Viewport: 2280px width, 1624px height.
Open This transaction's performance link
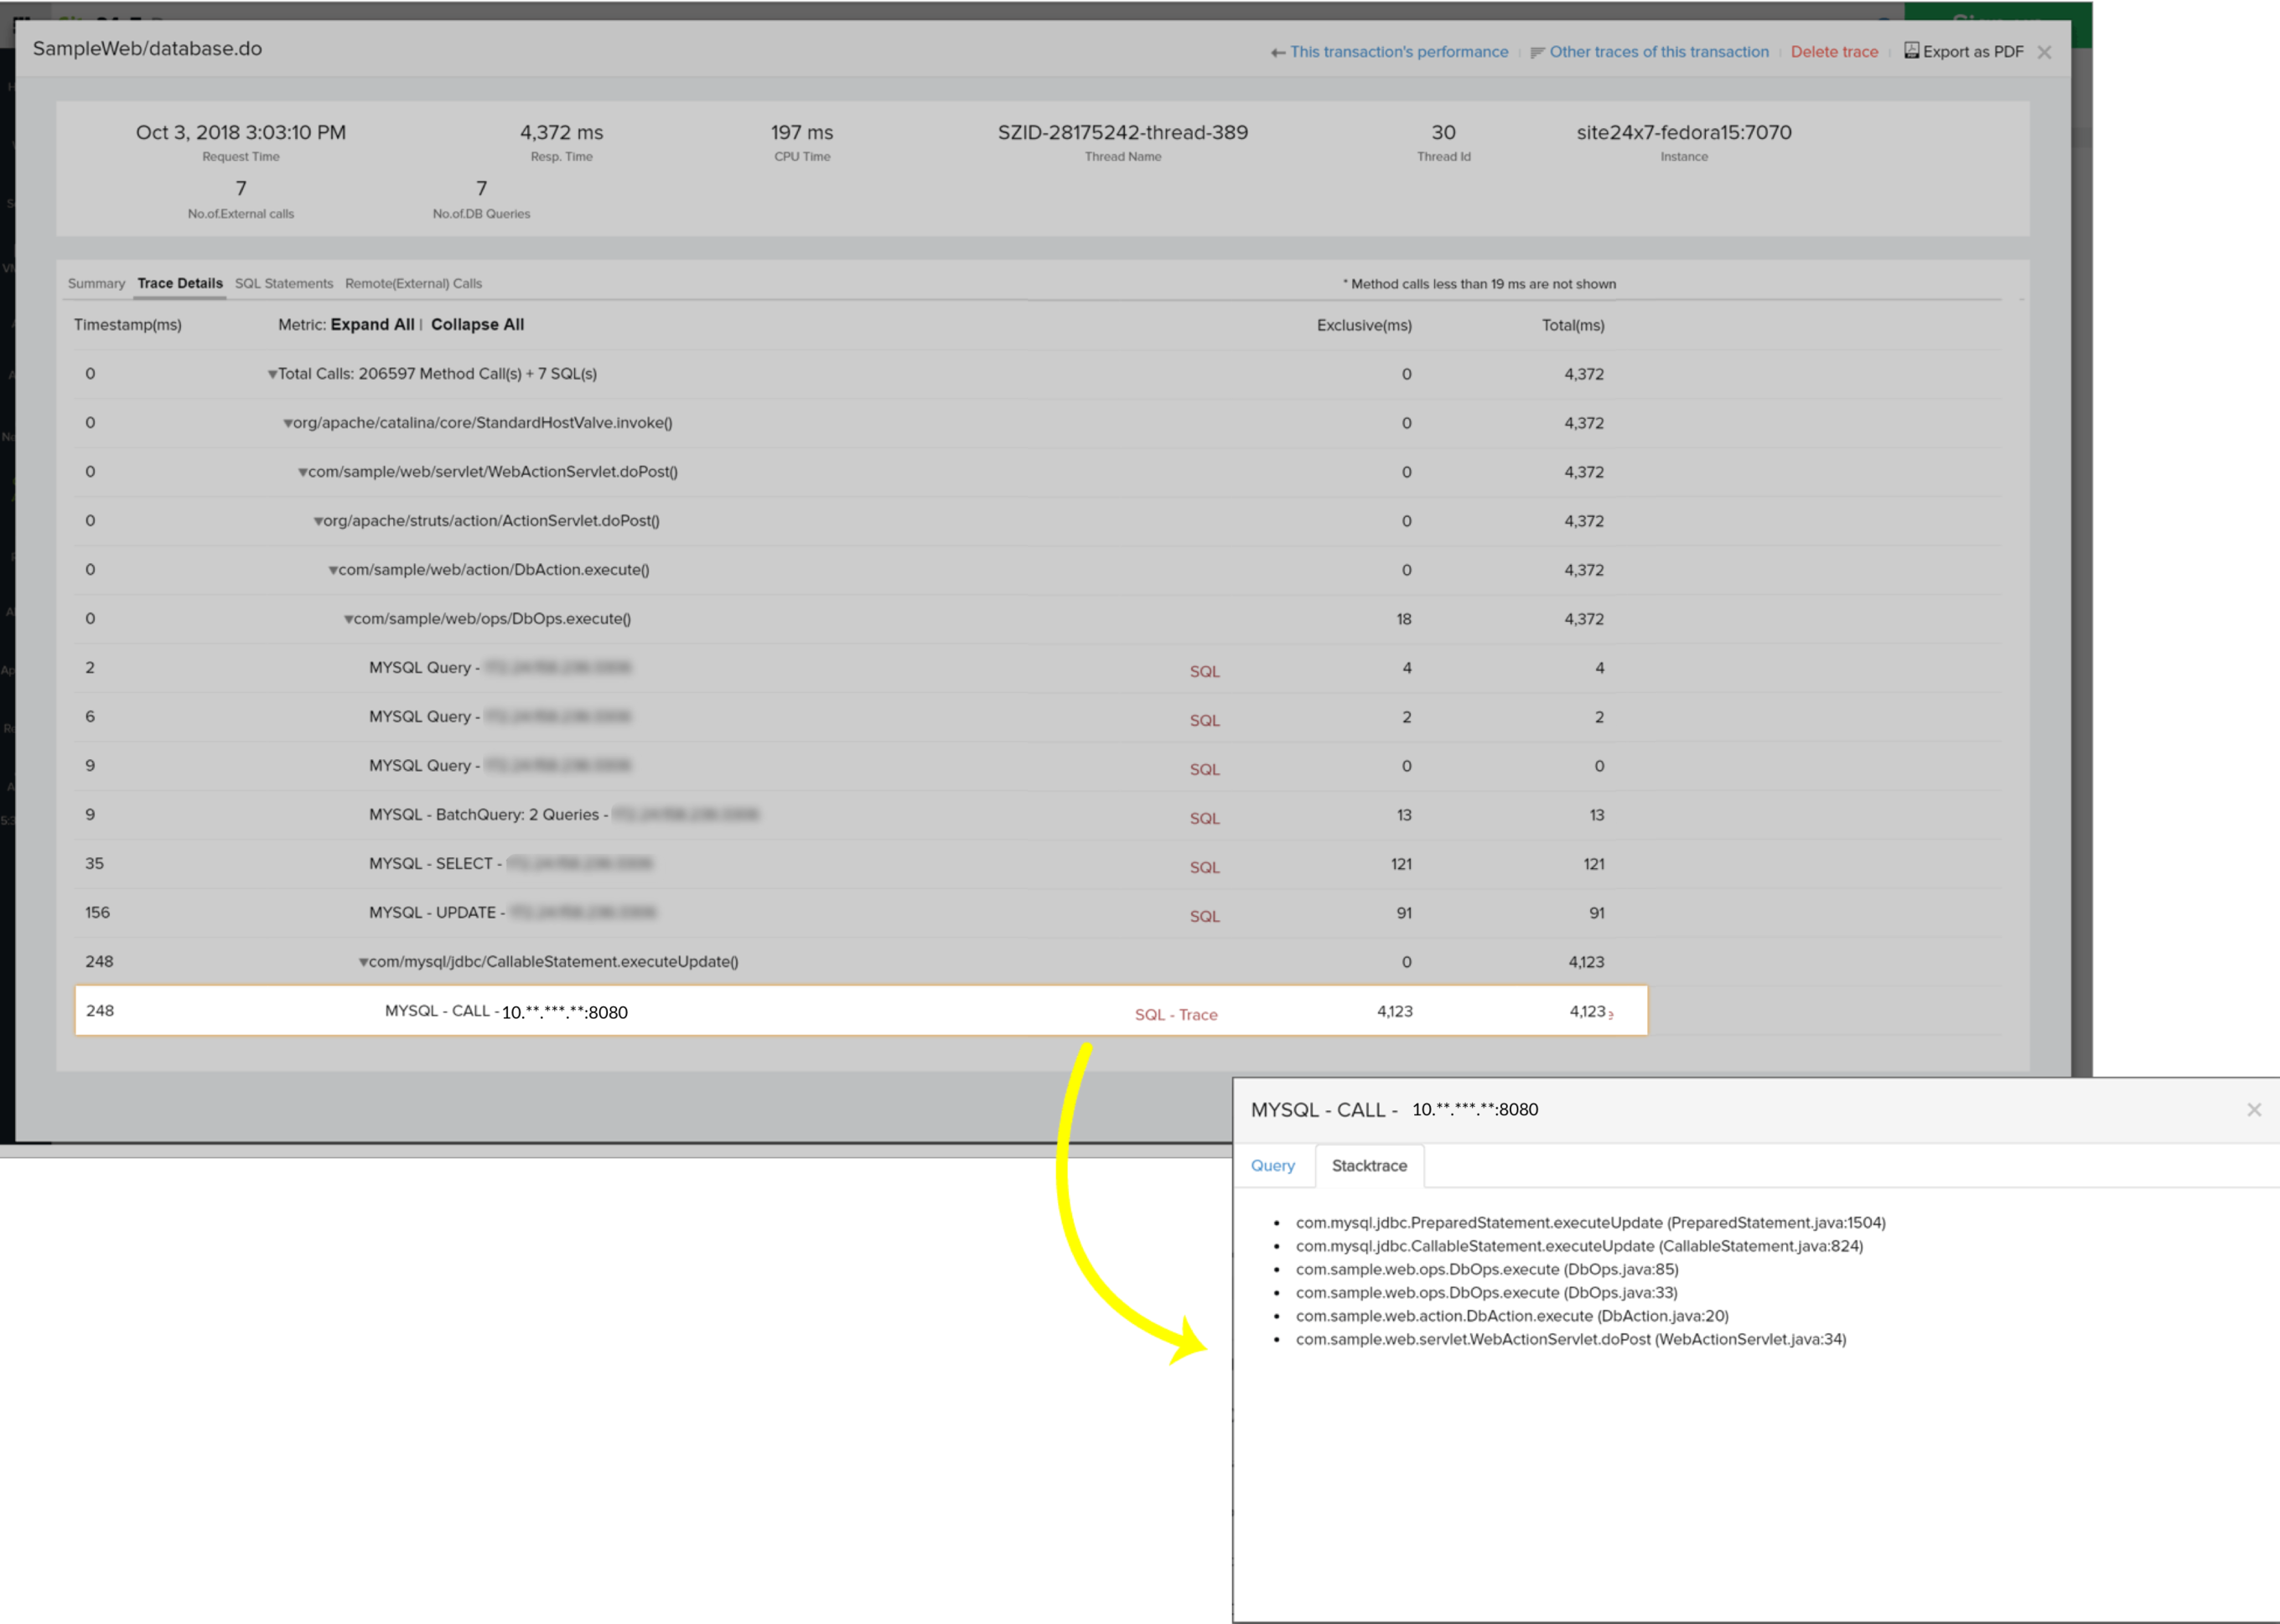[1398, 52]
